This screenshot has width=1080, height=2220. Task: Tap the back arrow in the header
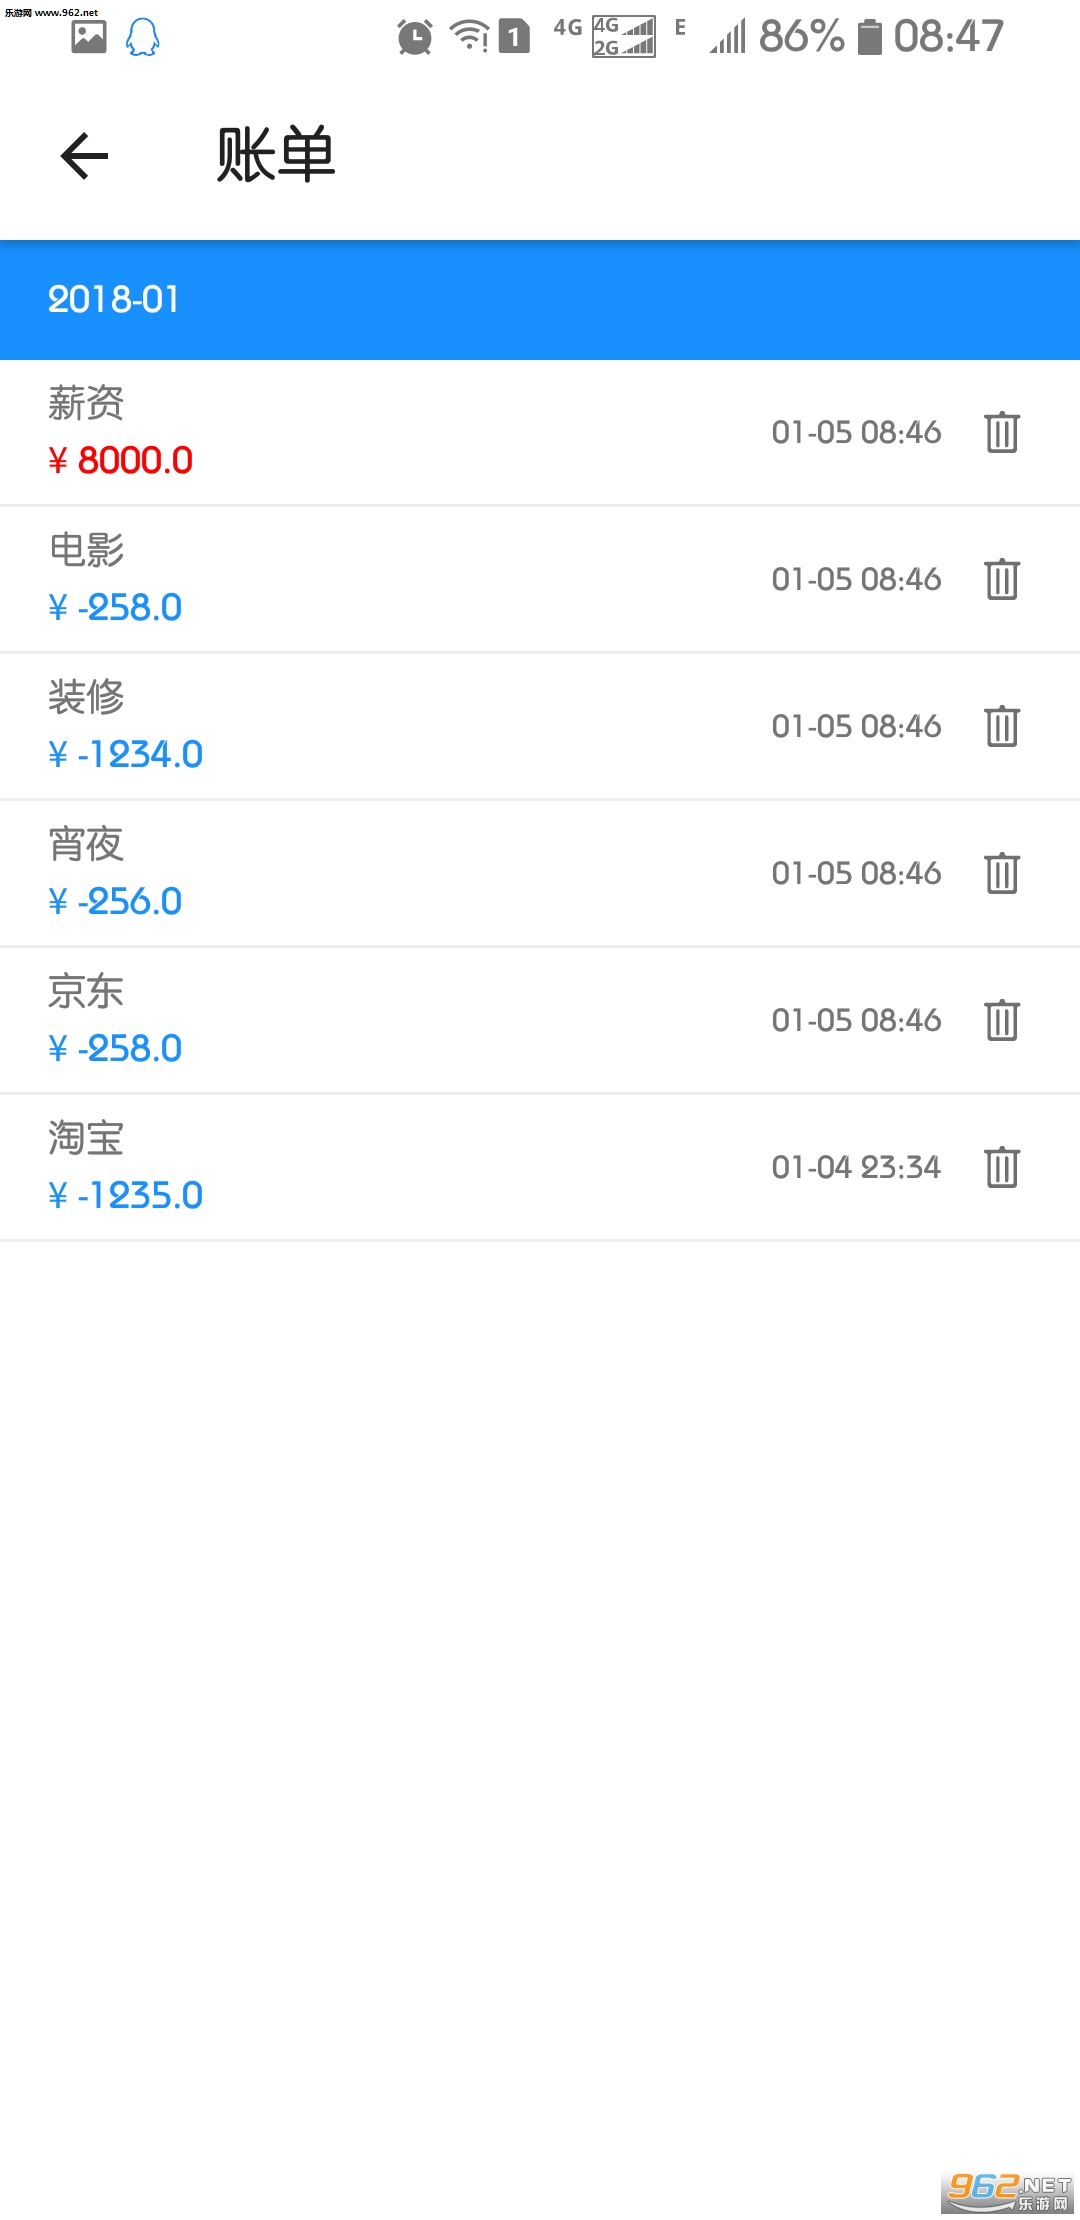[84, 156]
